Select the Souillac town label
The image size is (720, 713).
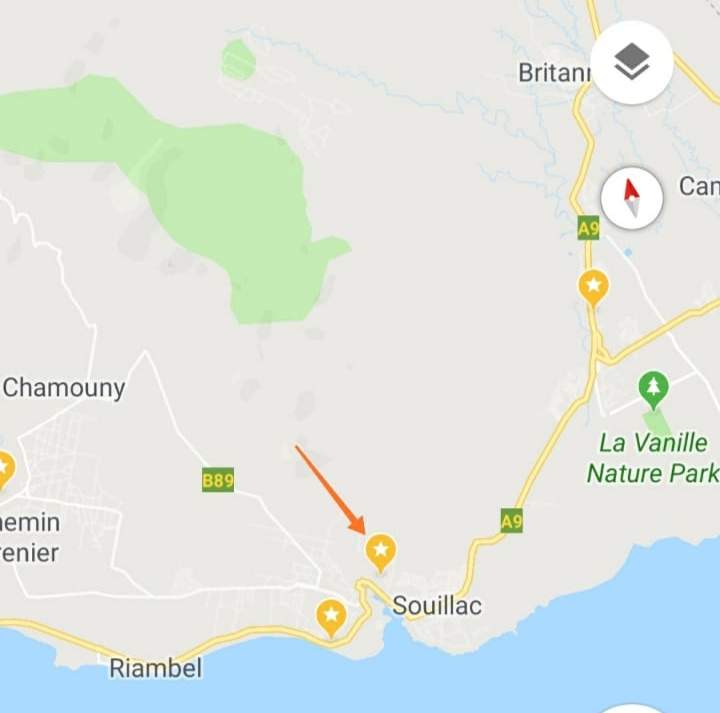coord(437,605)
